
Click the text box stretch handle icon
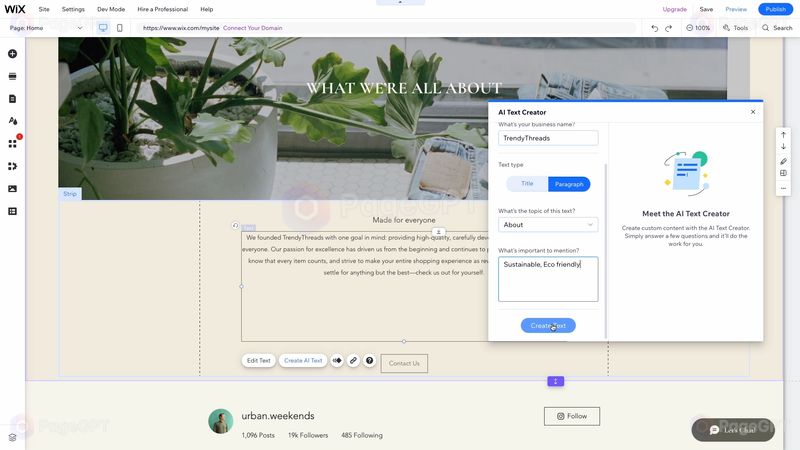click(x=438, y=232)
